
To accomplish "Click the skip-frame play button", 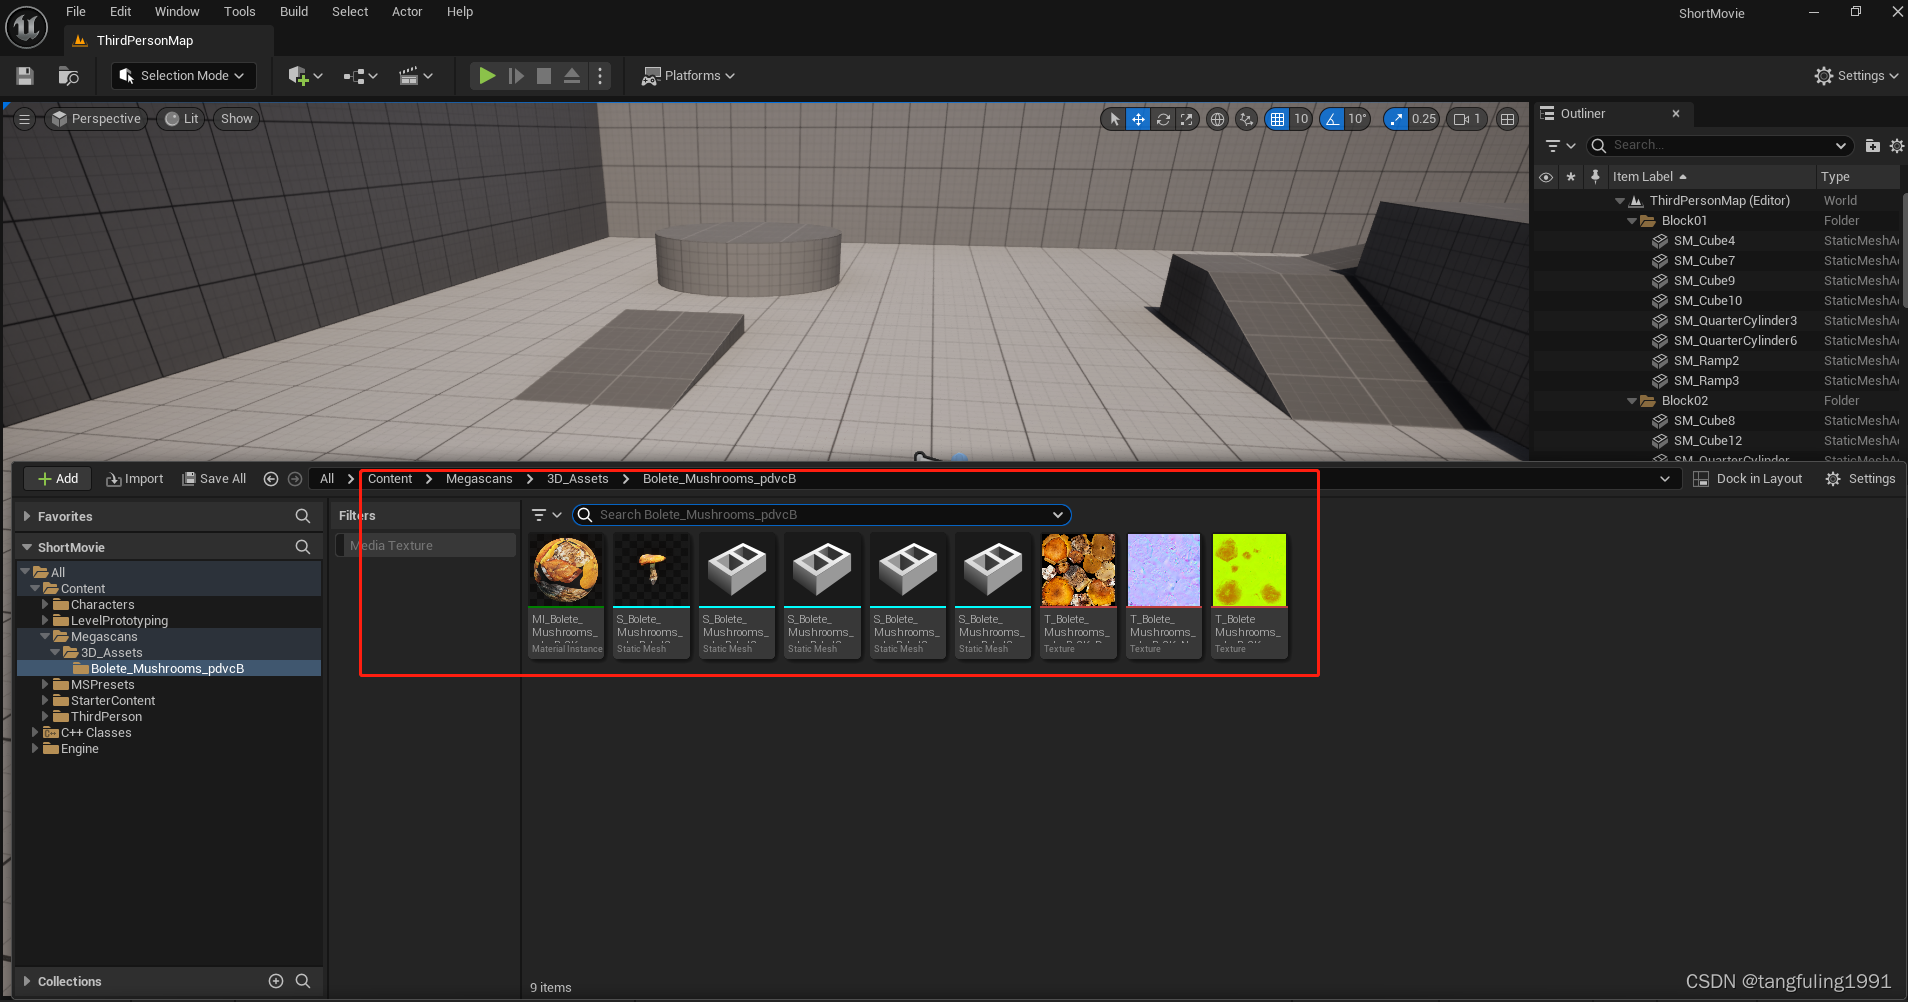I will [x=516, y=76].
